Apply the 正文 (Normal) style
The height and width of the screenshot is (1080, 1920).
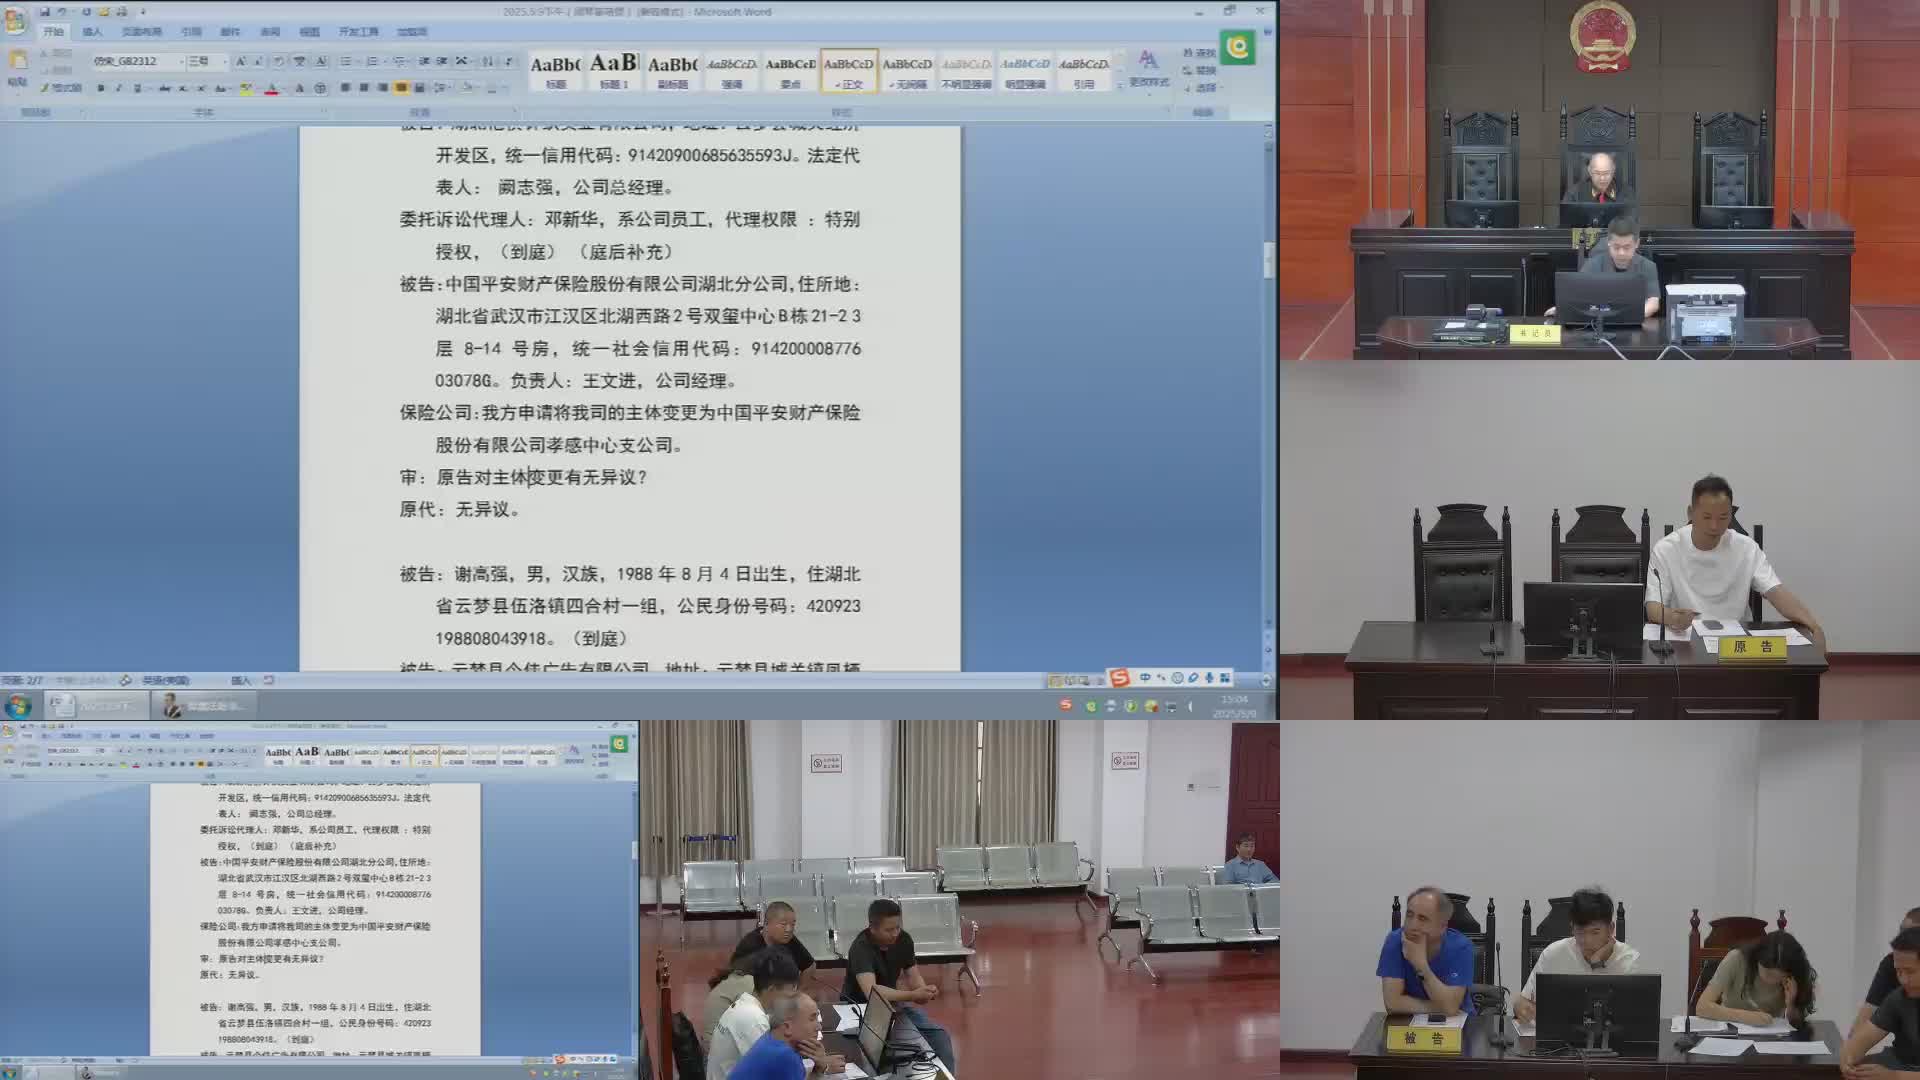[849, 70]
